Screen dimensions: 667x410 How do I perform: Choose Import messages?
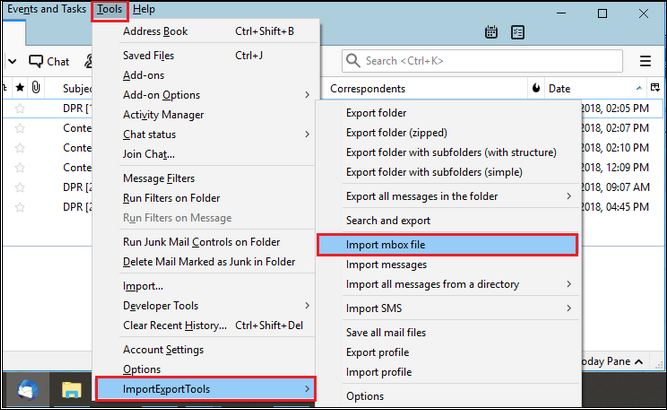tap(449, 265)
